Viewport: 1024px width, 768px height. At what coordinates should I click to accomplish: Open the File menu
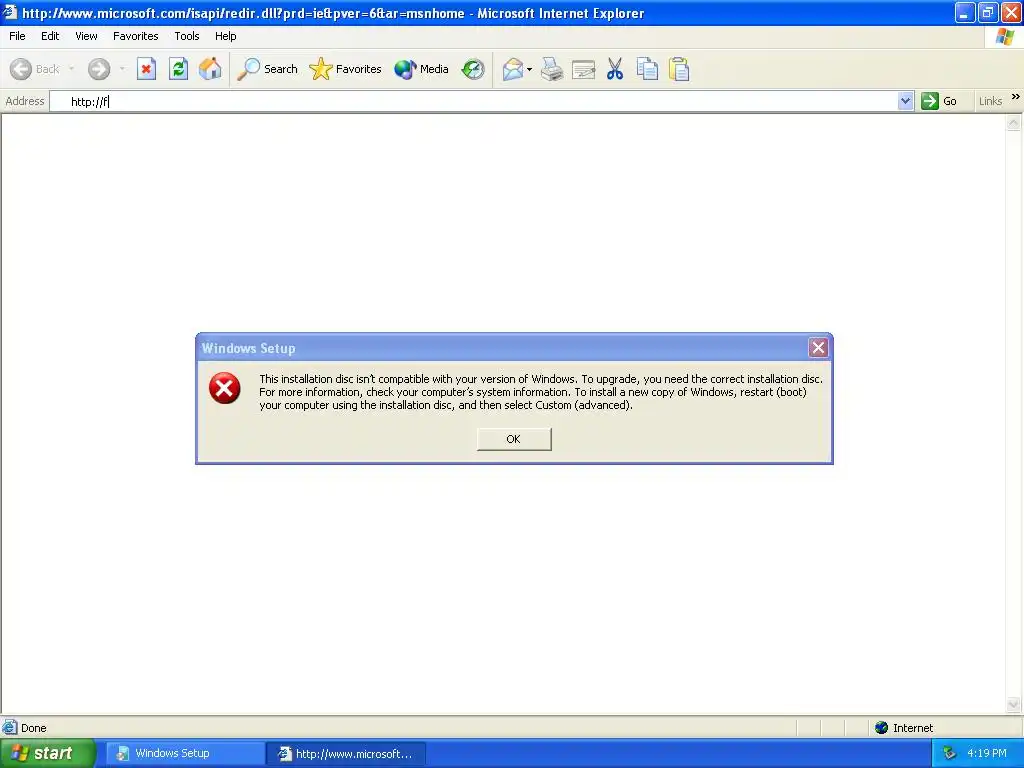point(18,36)
